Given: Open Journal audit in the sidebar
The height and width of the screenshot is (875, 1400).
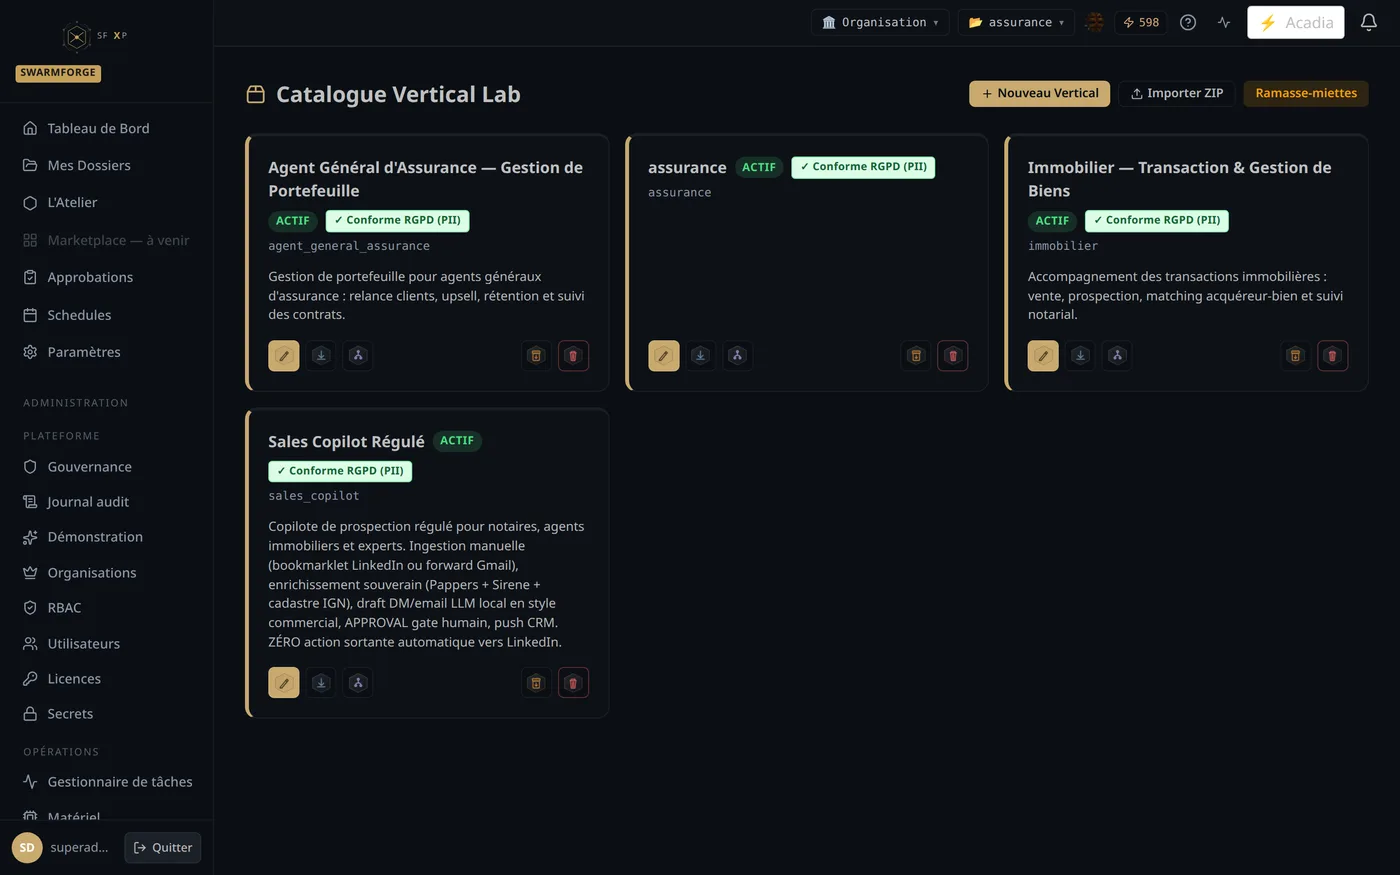Looking at the screenshot, I should (x=106, y=502).
